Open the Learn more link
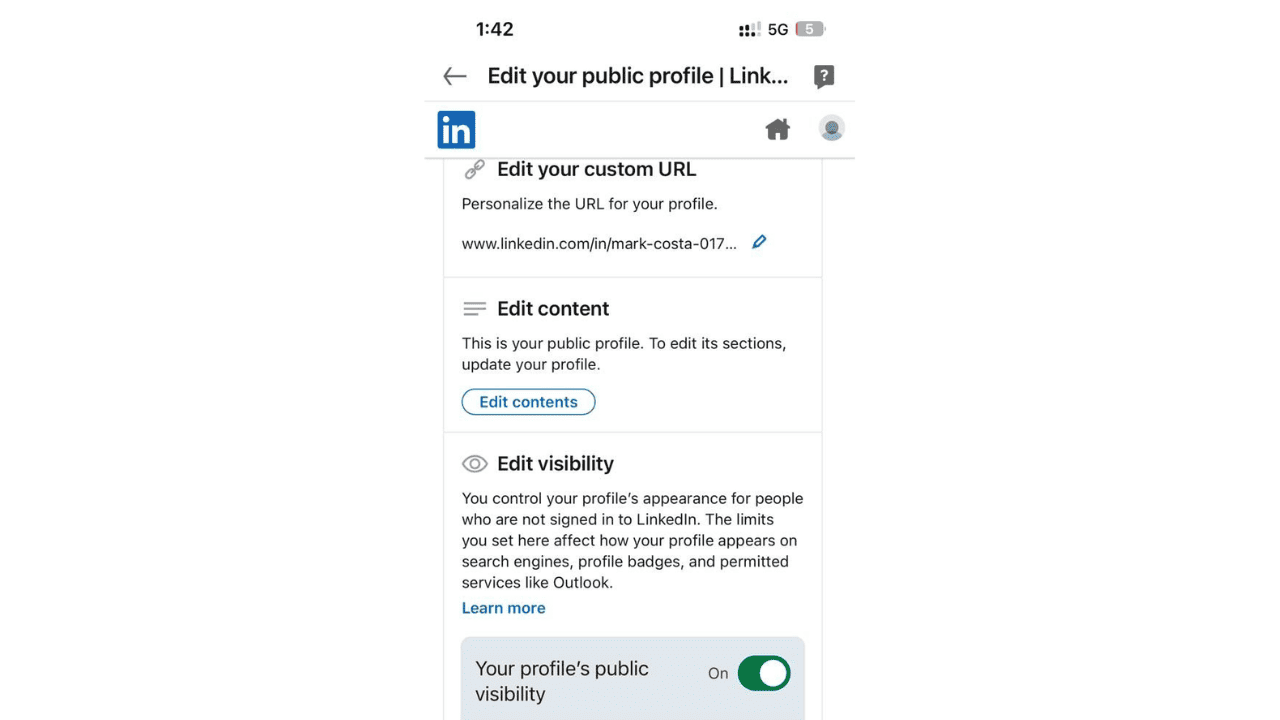 (503, 607)
